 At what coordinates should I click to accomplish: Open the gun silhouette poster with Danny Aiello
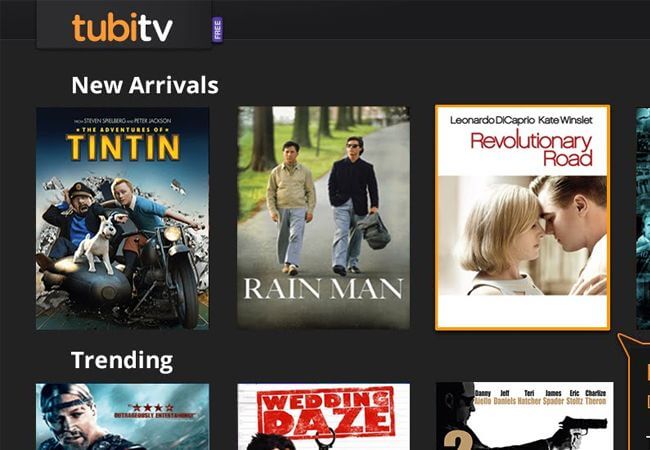[525, 416]
